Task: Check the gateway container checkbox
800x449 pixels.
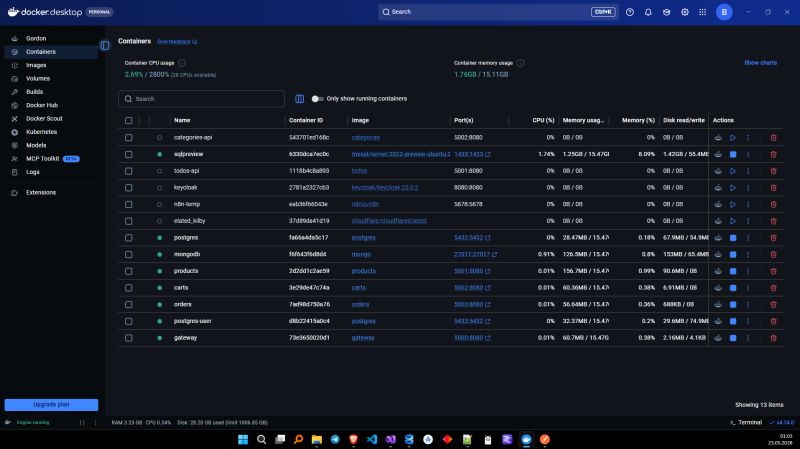Action: pyautogui.click(x=129, y=338)
